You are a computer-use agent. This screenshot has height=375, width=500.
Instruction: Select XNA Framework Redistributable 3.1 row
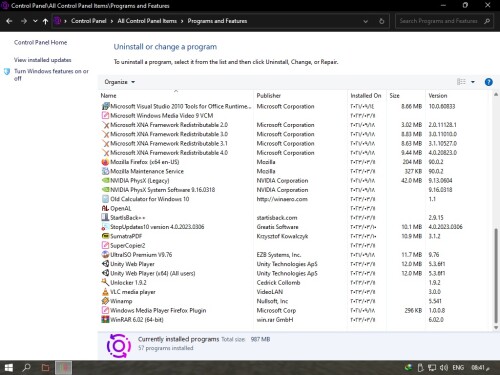pos(295,143)
